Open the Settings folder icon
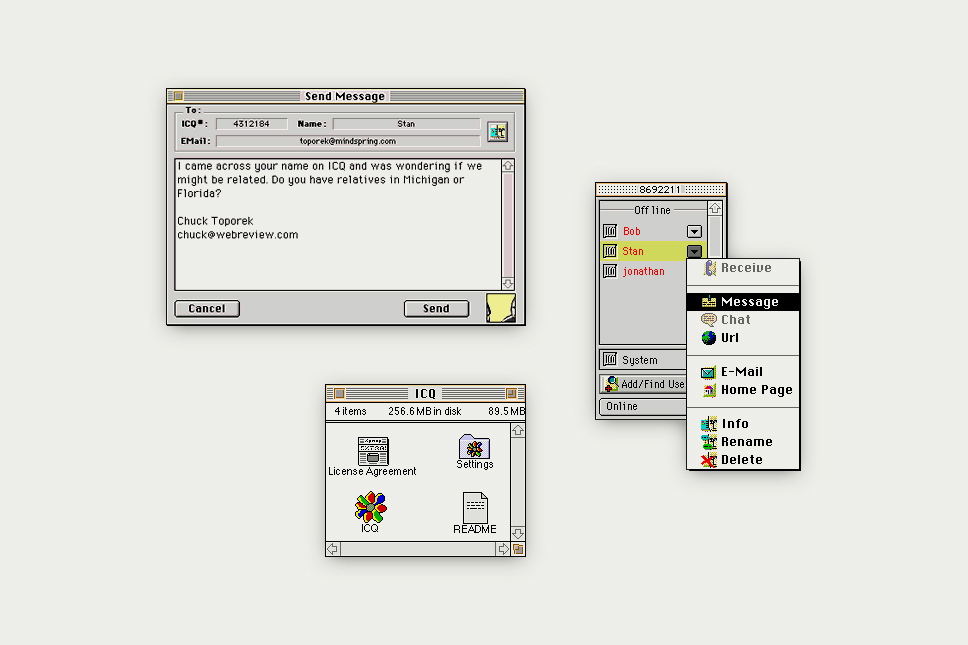The width and height of the screenshot is (968, 645). pyautogui.click(x=474, y=446)
